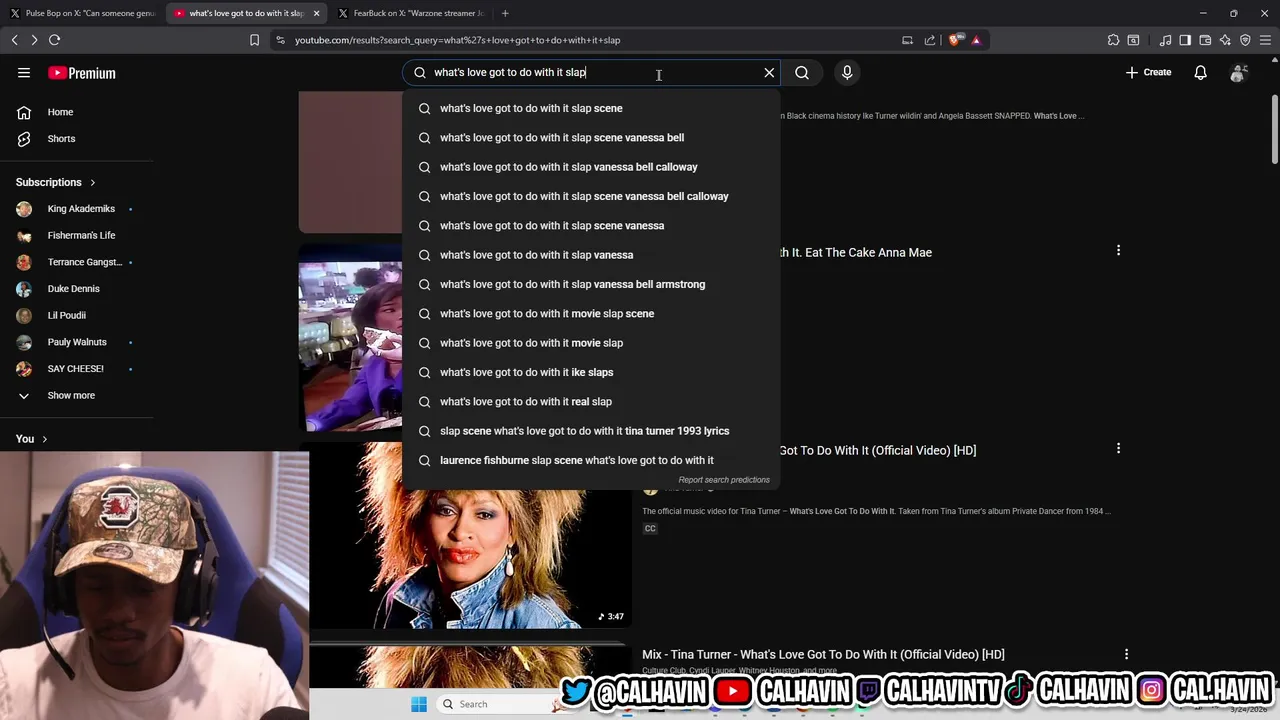Open the browser extensions puzzle icon

coord(1113,40)
